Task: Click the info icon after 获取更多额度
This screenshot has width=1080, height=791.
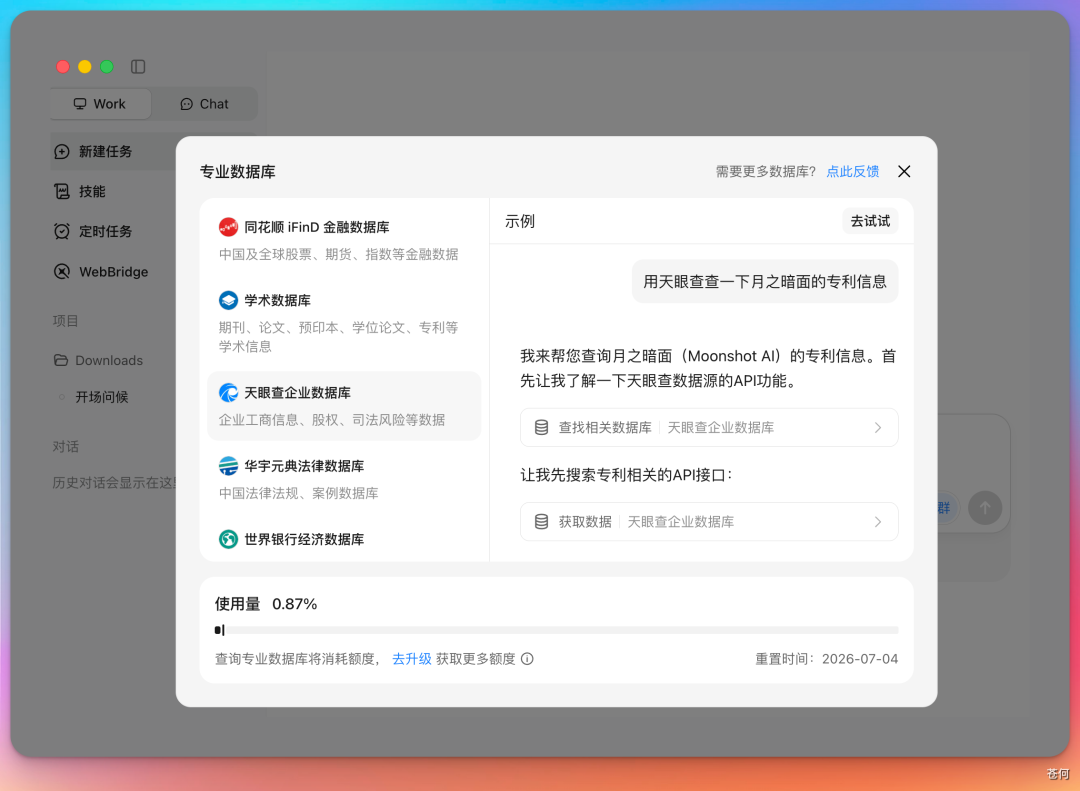Action: 527,659
